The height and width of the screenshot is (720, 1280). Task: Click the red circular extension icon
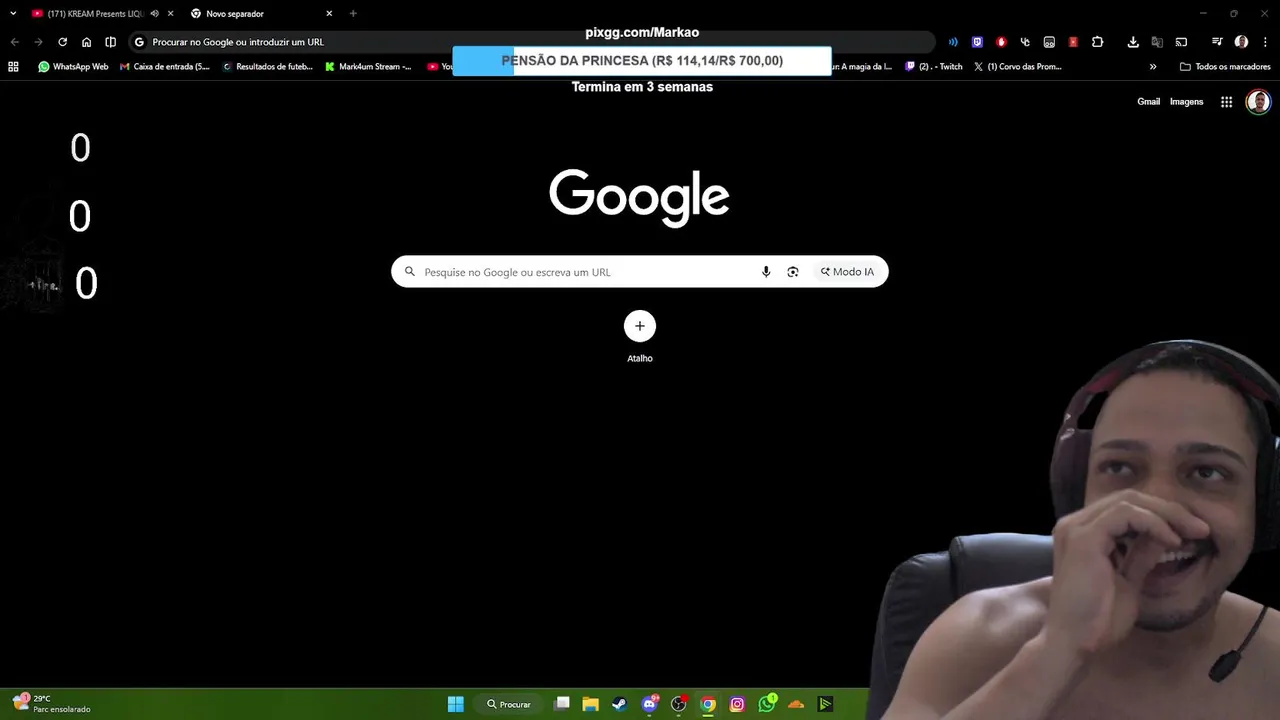tap(1001, 42)
